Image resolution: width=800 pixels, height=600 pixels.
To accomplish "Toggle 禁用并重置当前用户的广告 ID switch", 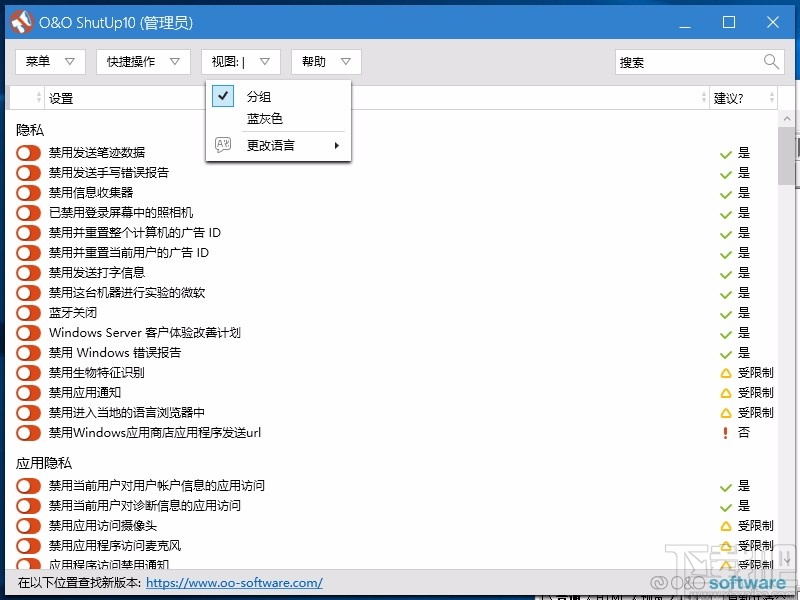I will click(x=28, y=253).
